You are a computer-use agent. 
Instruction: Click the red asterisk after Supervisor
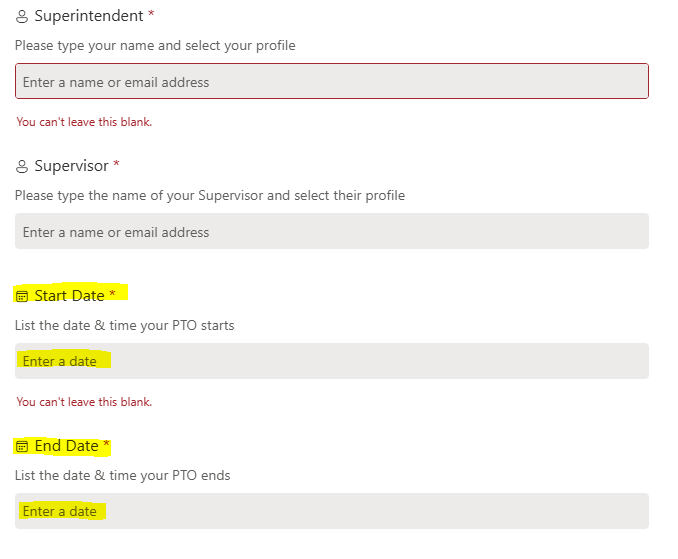tap(116, 163)
